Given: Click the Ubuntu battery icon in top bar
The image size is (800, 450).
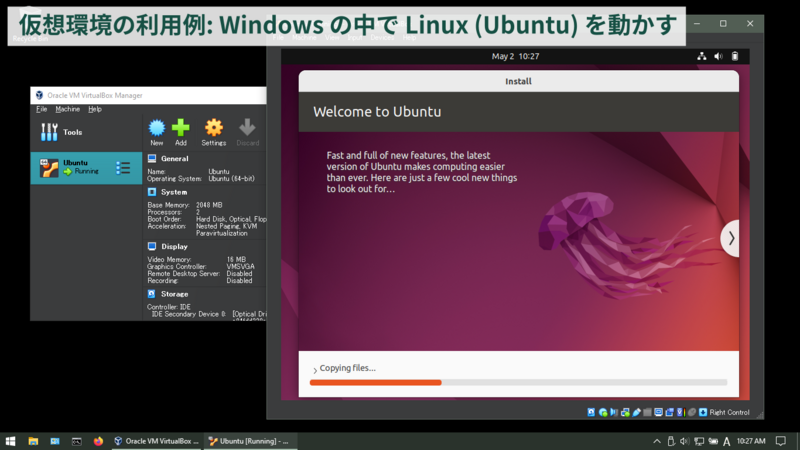Looking at the screenshot, I should click(735, 56).
